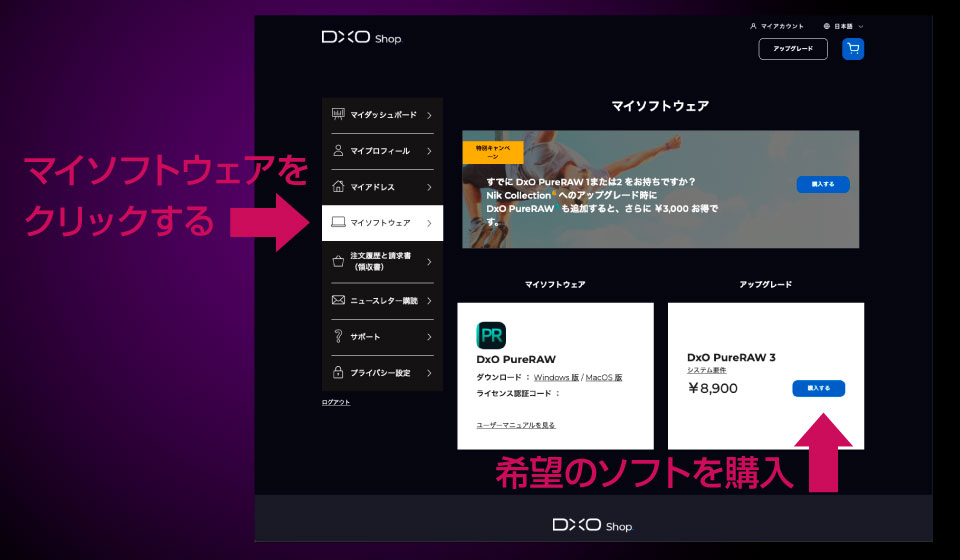
Task: Click the アップグレード button in header
Action: 793,49
